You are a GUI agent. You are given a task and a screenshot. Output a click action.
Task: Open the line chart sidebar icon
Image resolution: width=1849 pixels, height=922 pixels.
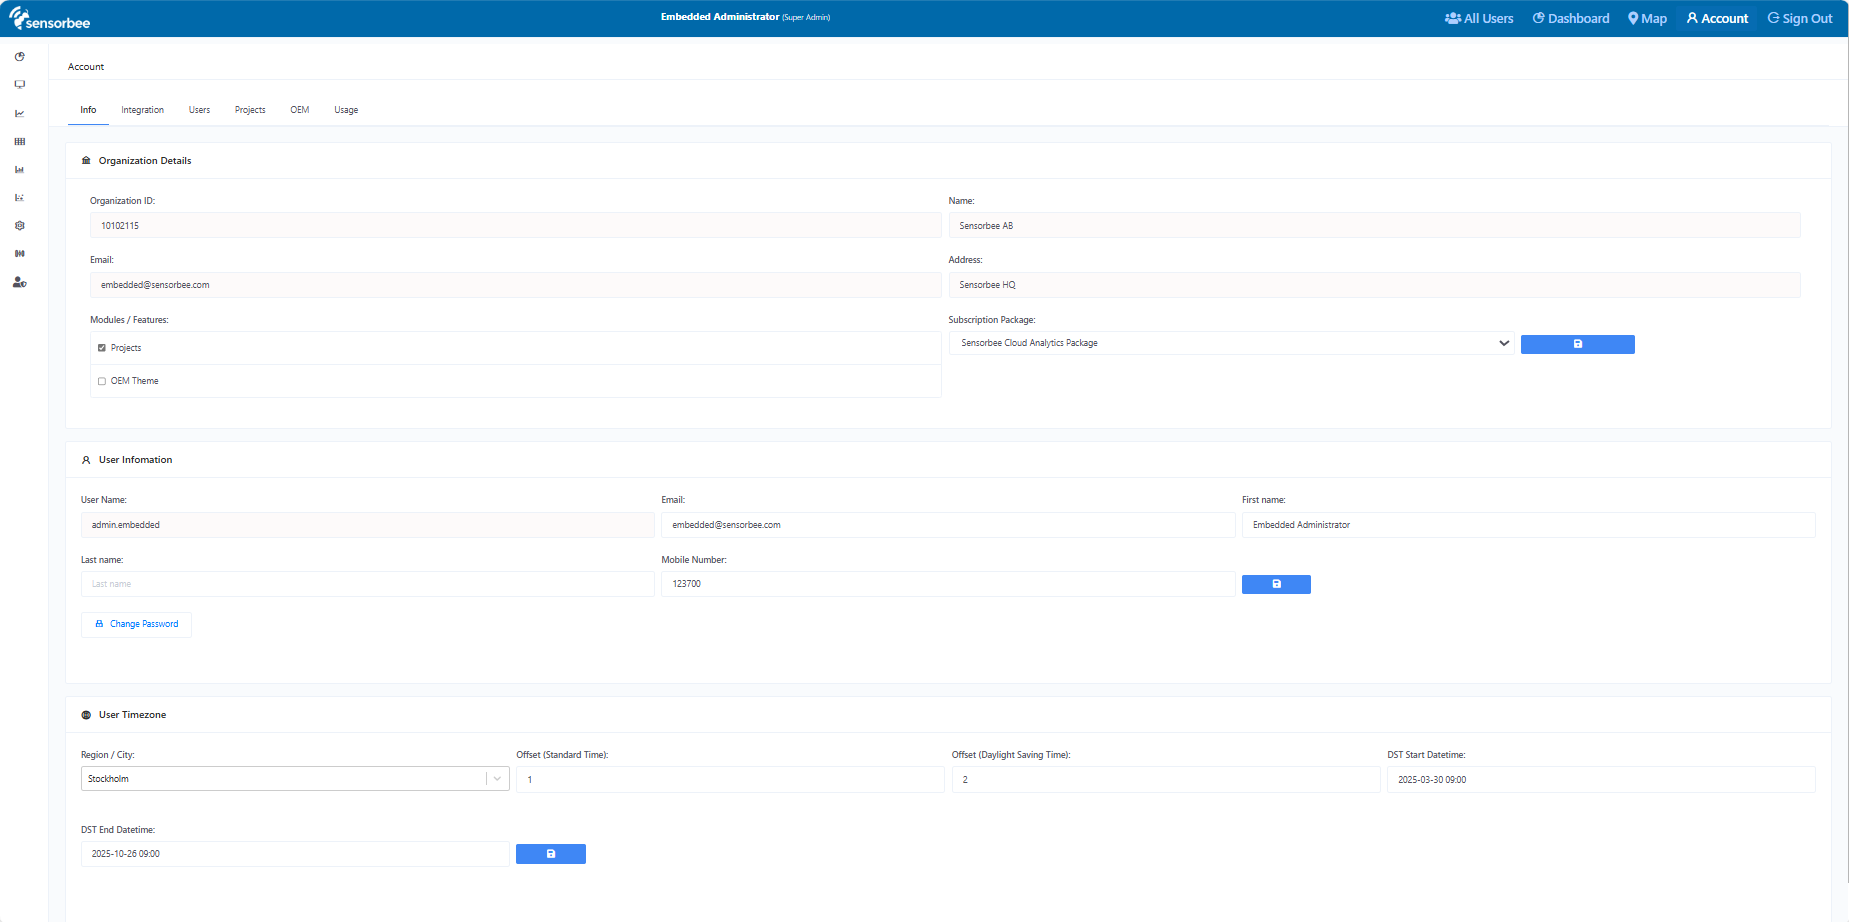(x=20, y=113)
